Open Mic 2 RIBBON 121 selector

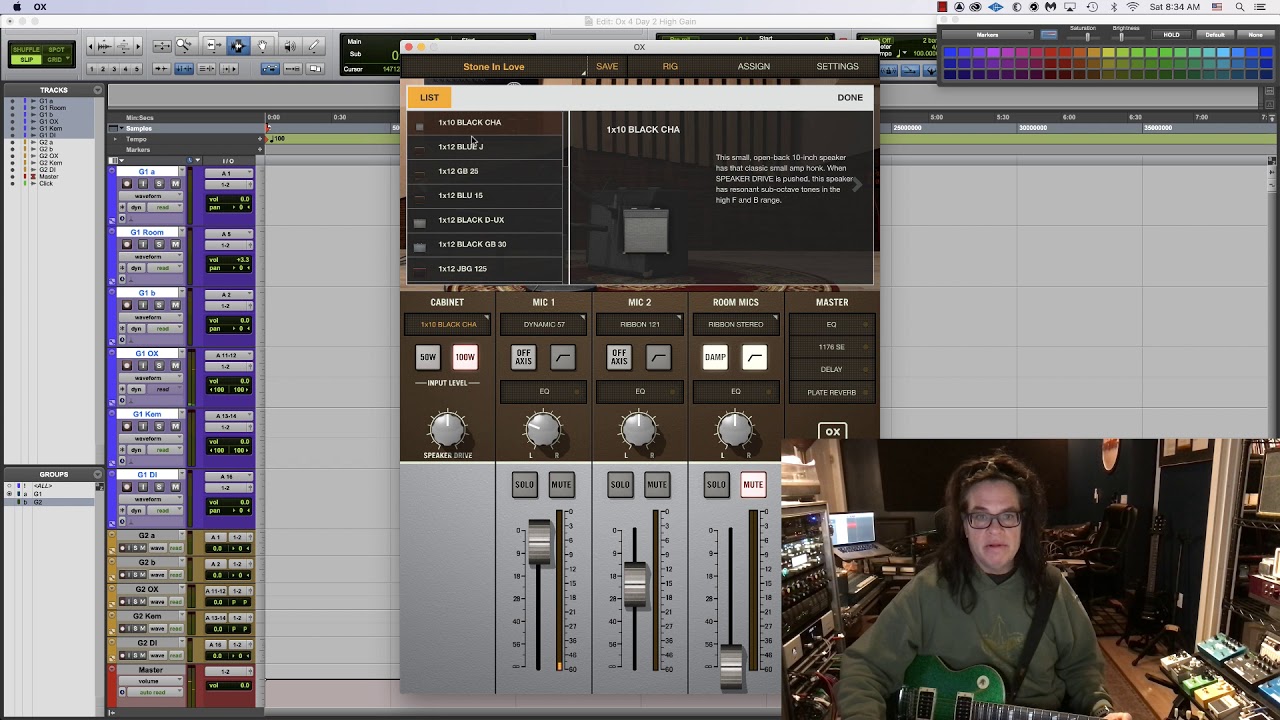click(640, 324)
